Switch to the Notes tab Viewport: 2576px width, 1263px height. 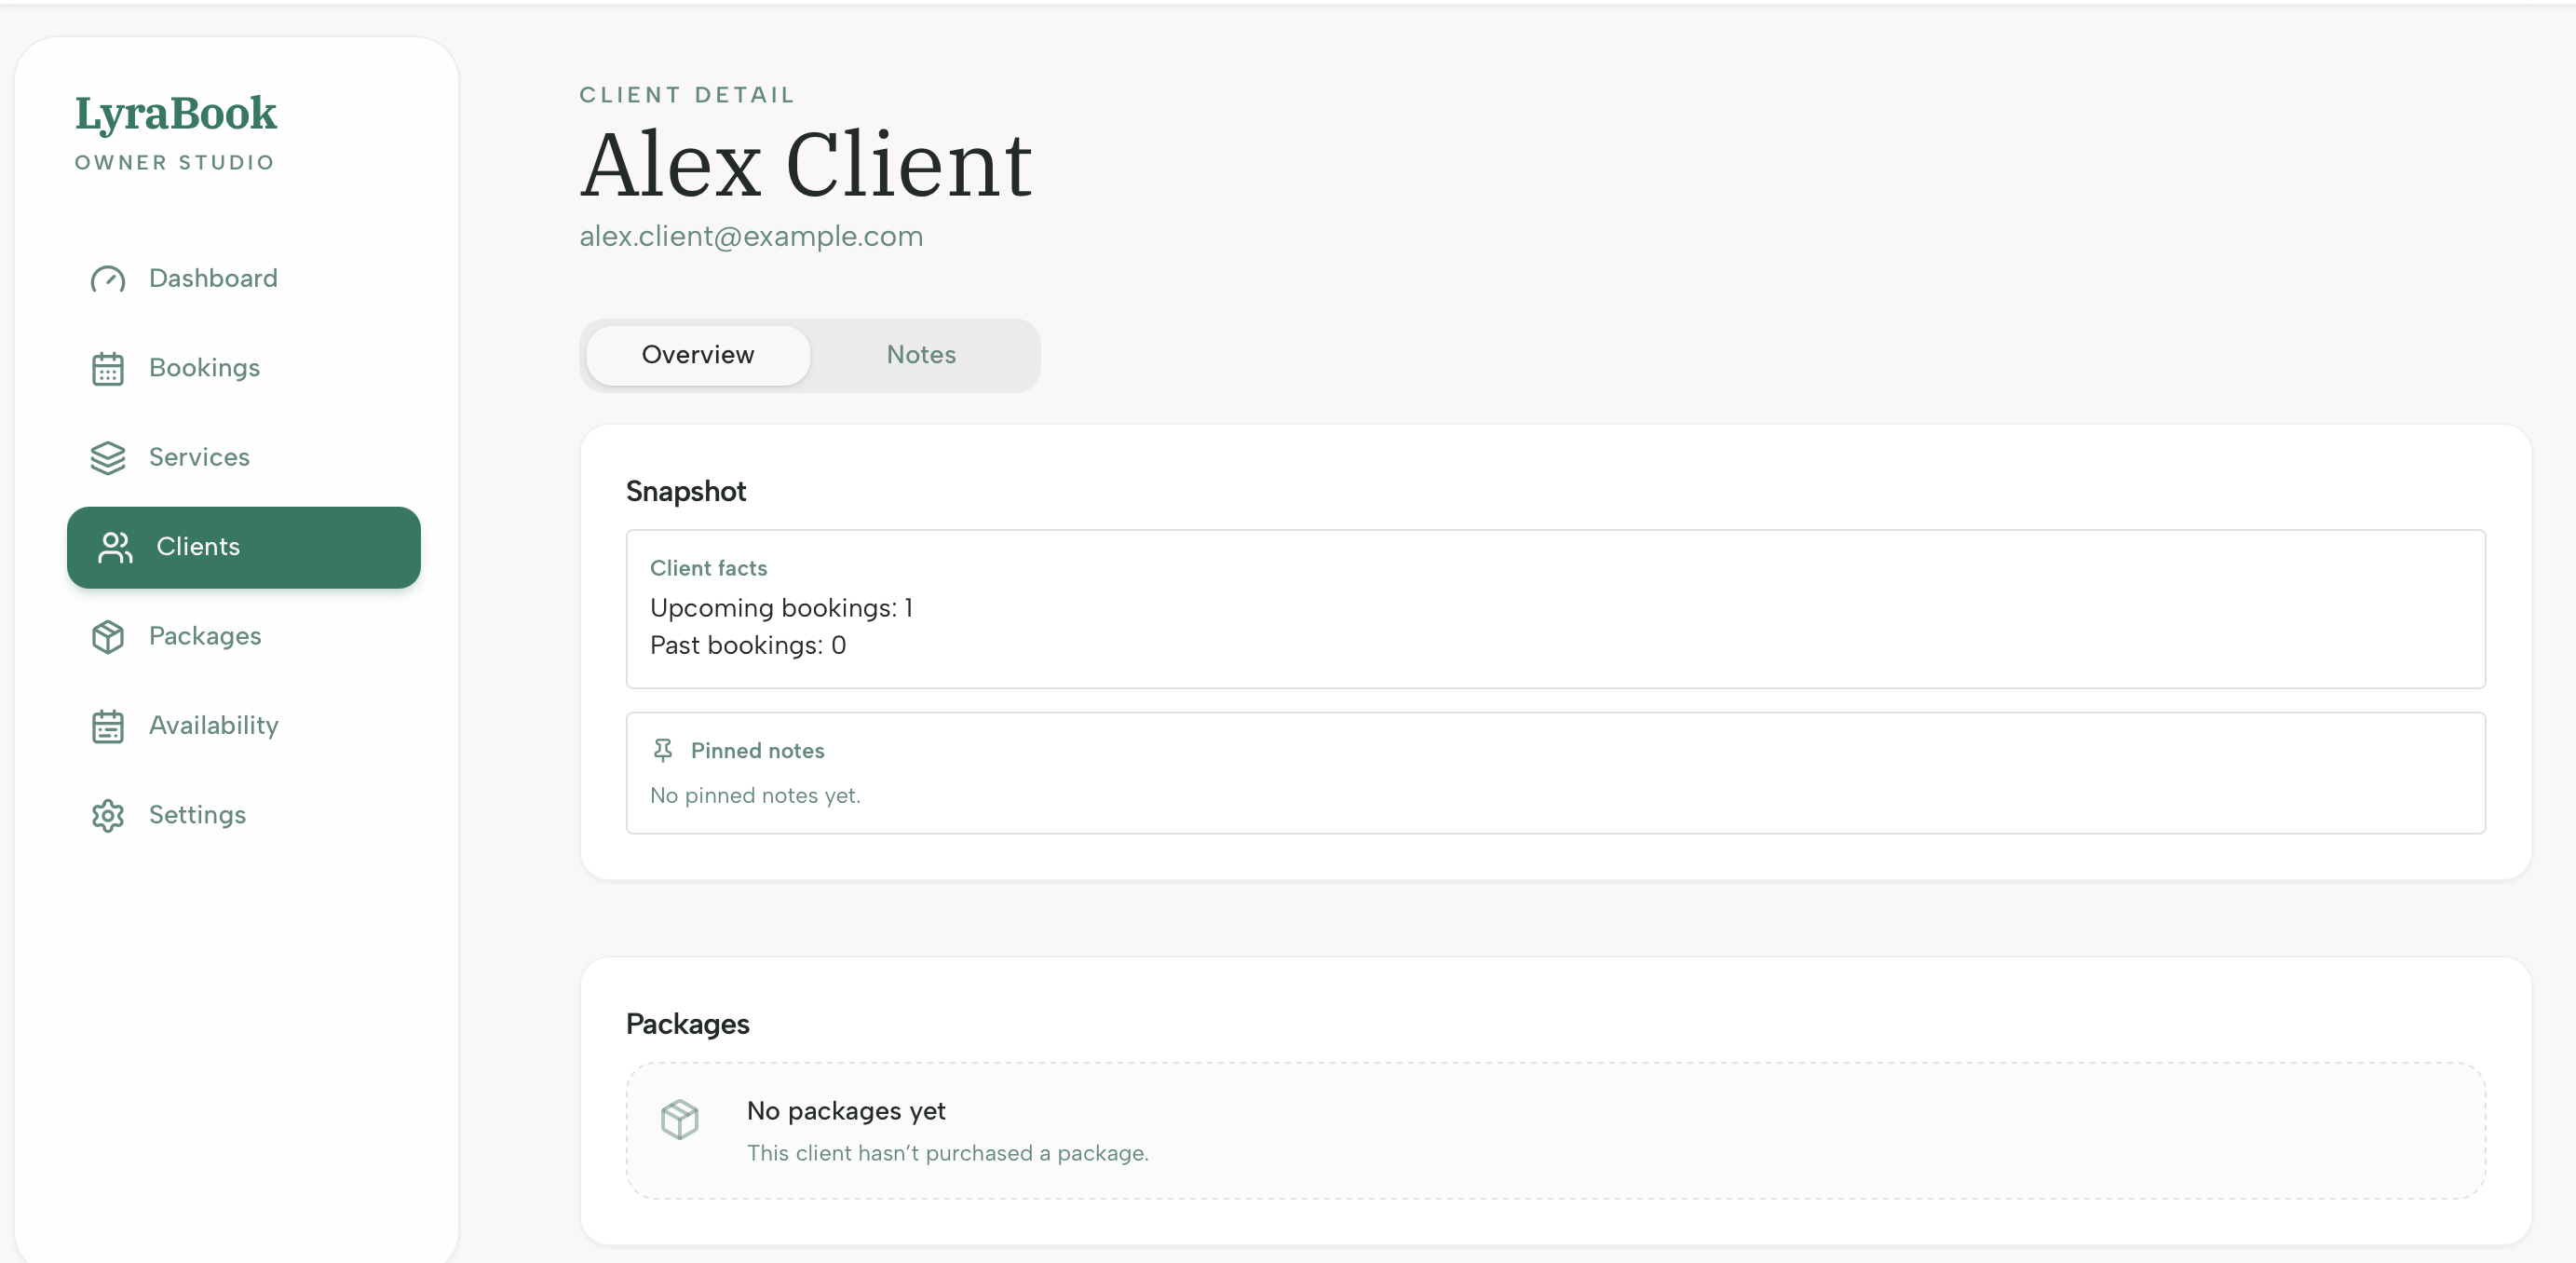tap(920, 355)
